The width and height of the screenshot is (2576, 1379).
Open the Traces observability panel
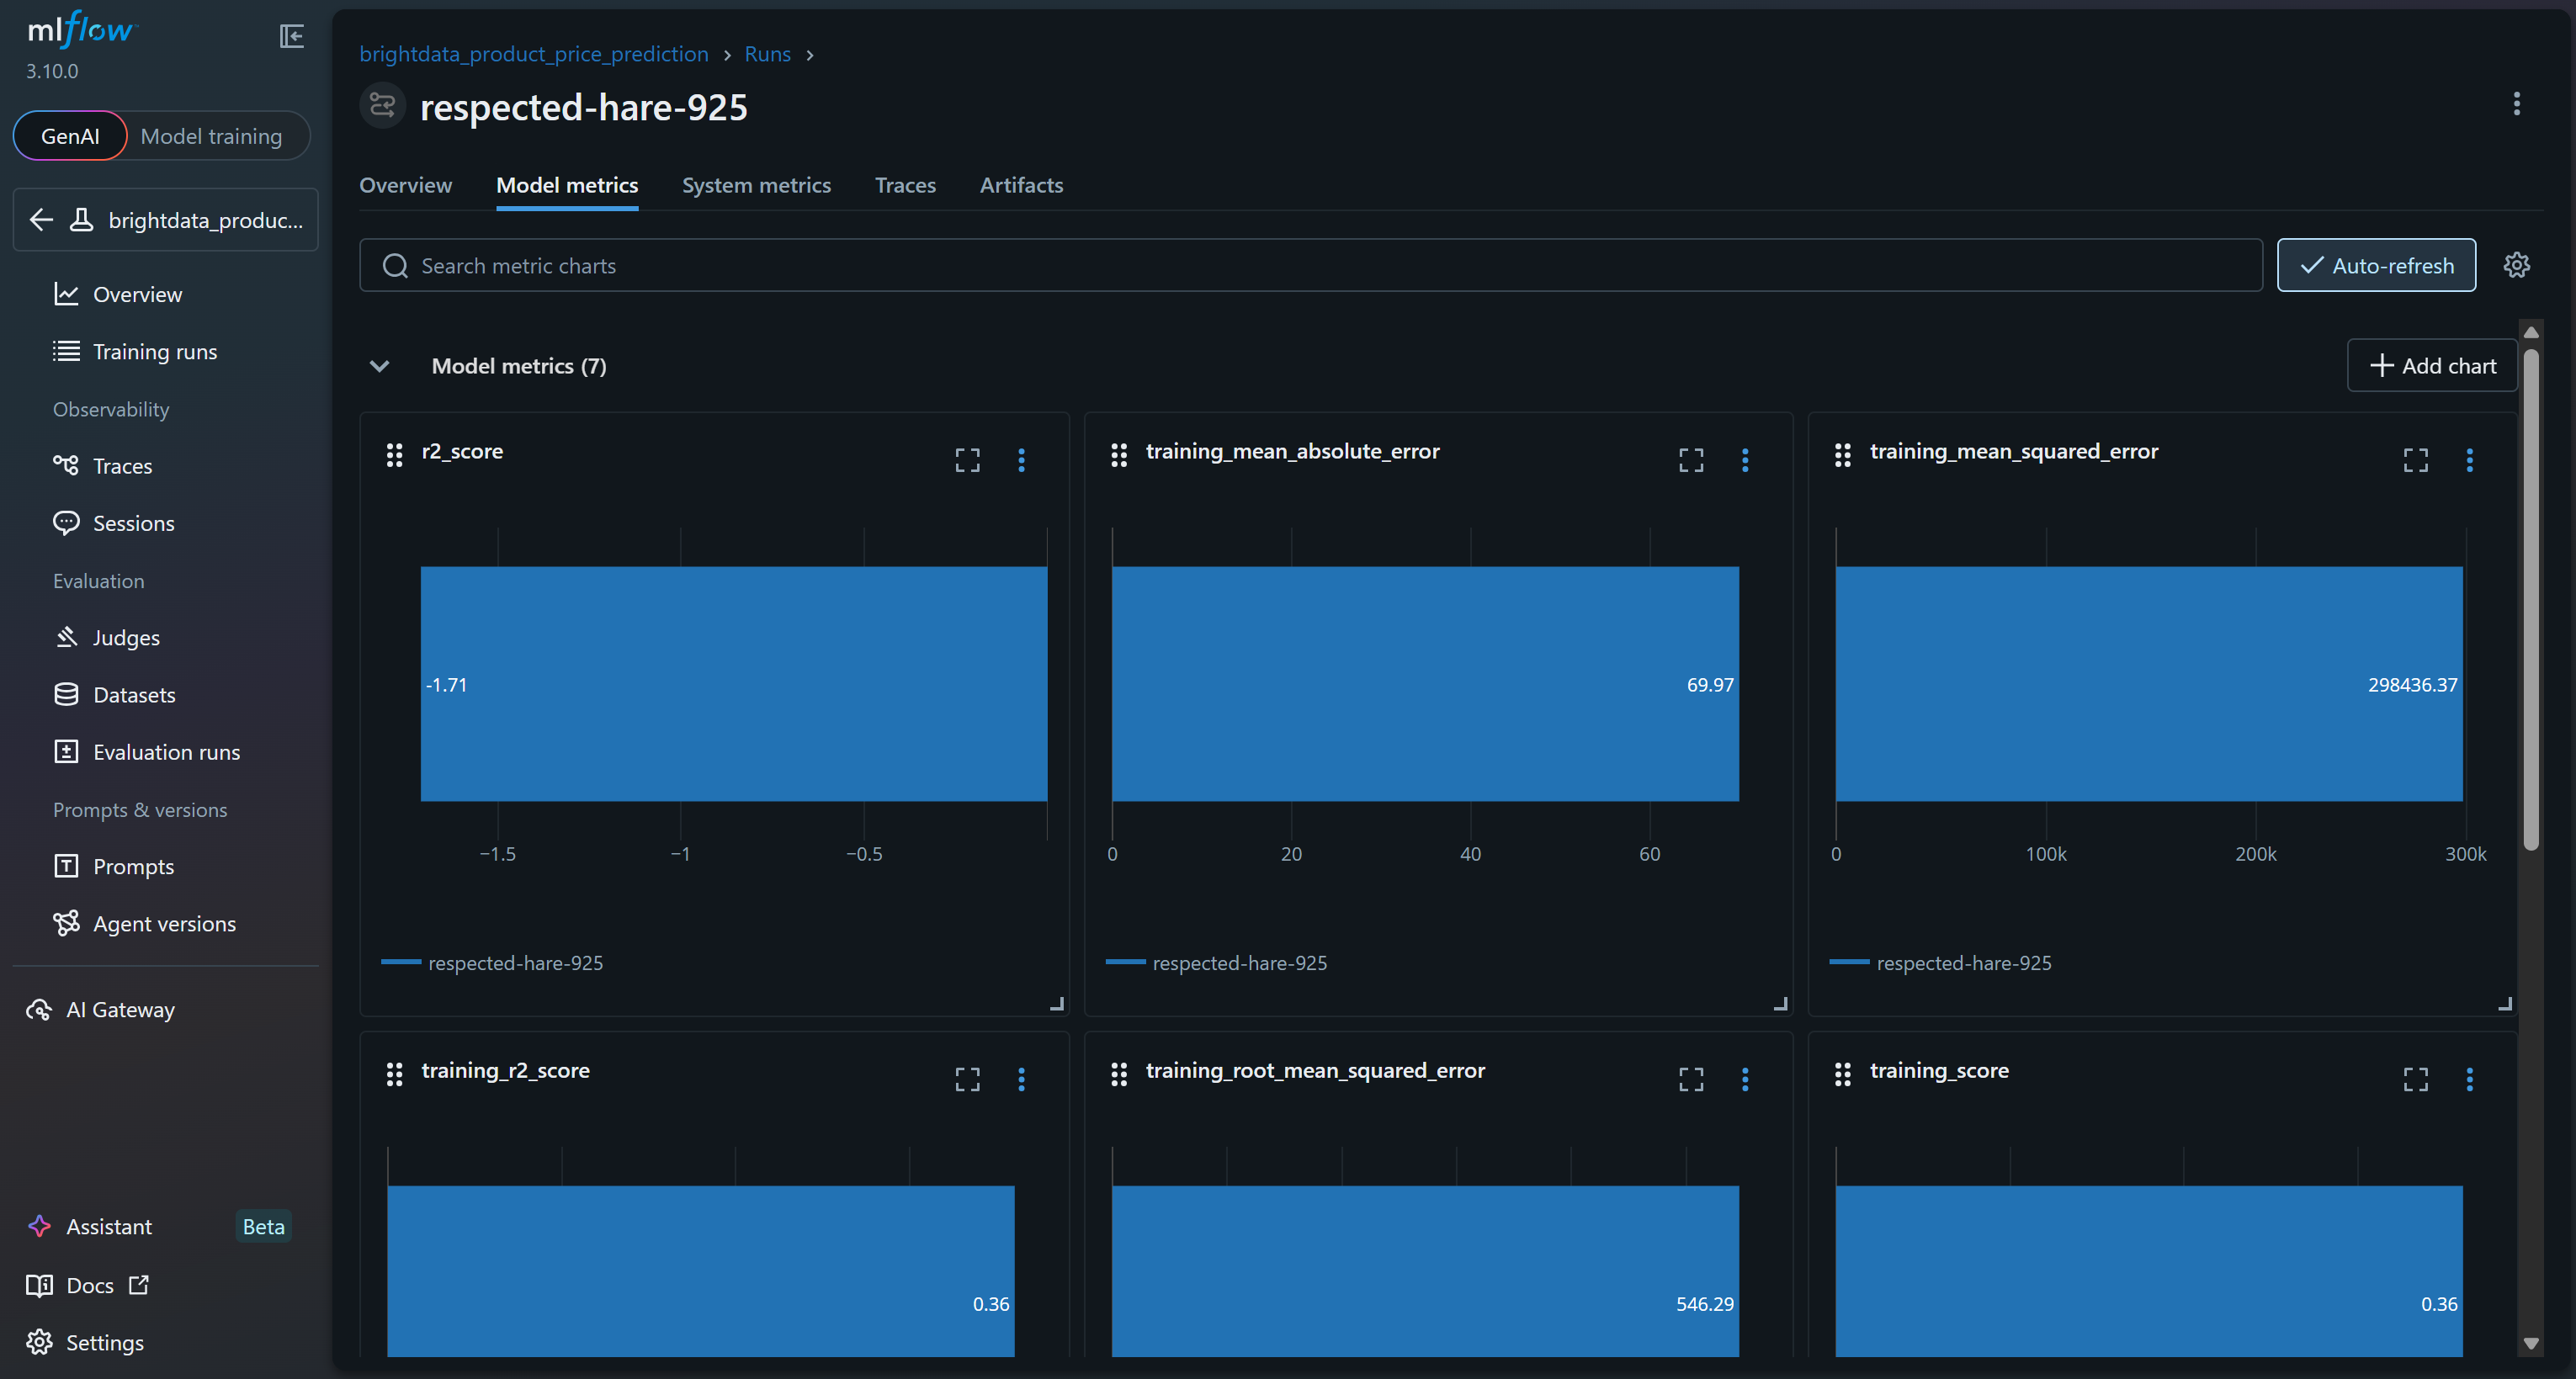coord(122,465)
